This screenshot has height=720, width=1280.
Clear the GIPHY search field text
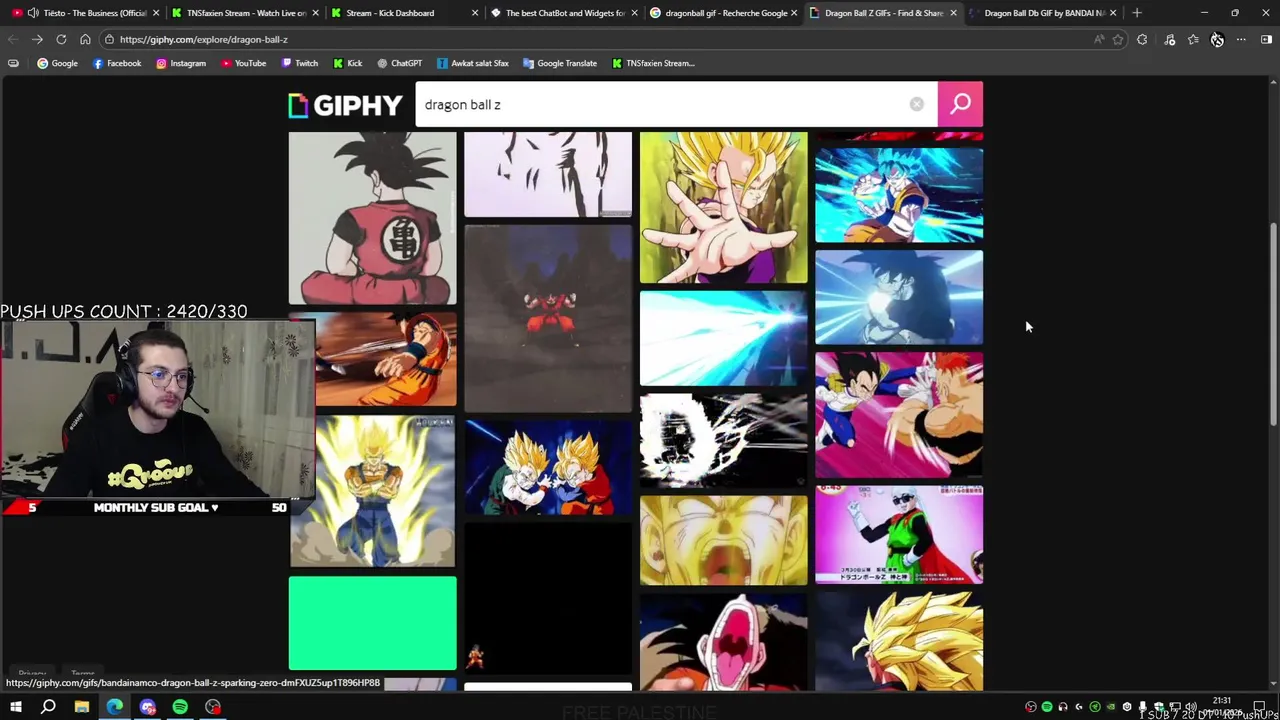point(916,104)
